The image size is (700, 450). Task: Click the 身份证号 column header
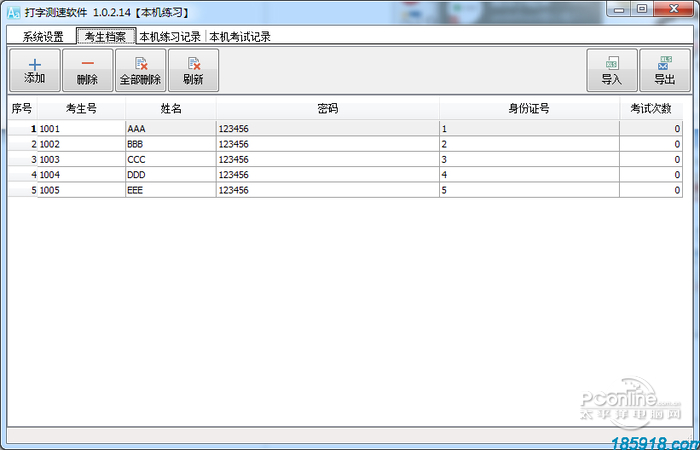click(x=529, y=108)
